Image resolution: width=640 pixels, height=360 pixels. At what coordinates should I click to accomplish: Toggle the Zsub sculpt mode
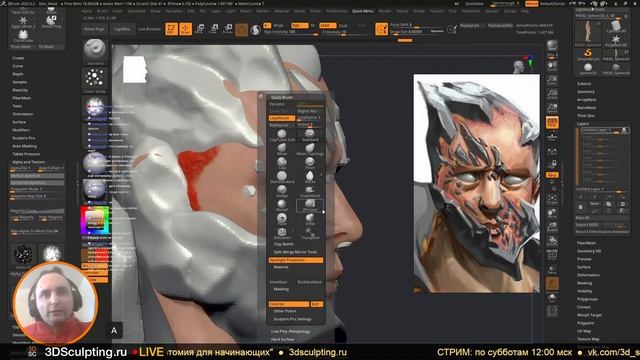point(343,25)
